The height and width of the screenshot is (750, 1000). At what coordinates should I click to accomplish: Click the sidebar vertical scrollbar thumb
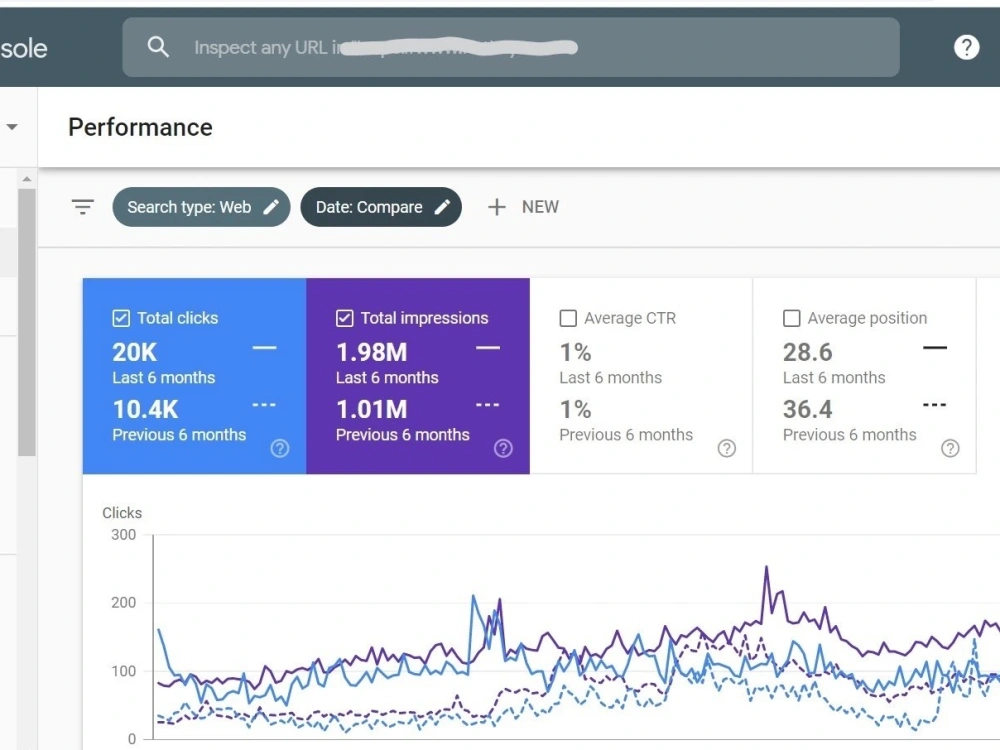pyautogui.click(x=27, y=322)
